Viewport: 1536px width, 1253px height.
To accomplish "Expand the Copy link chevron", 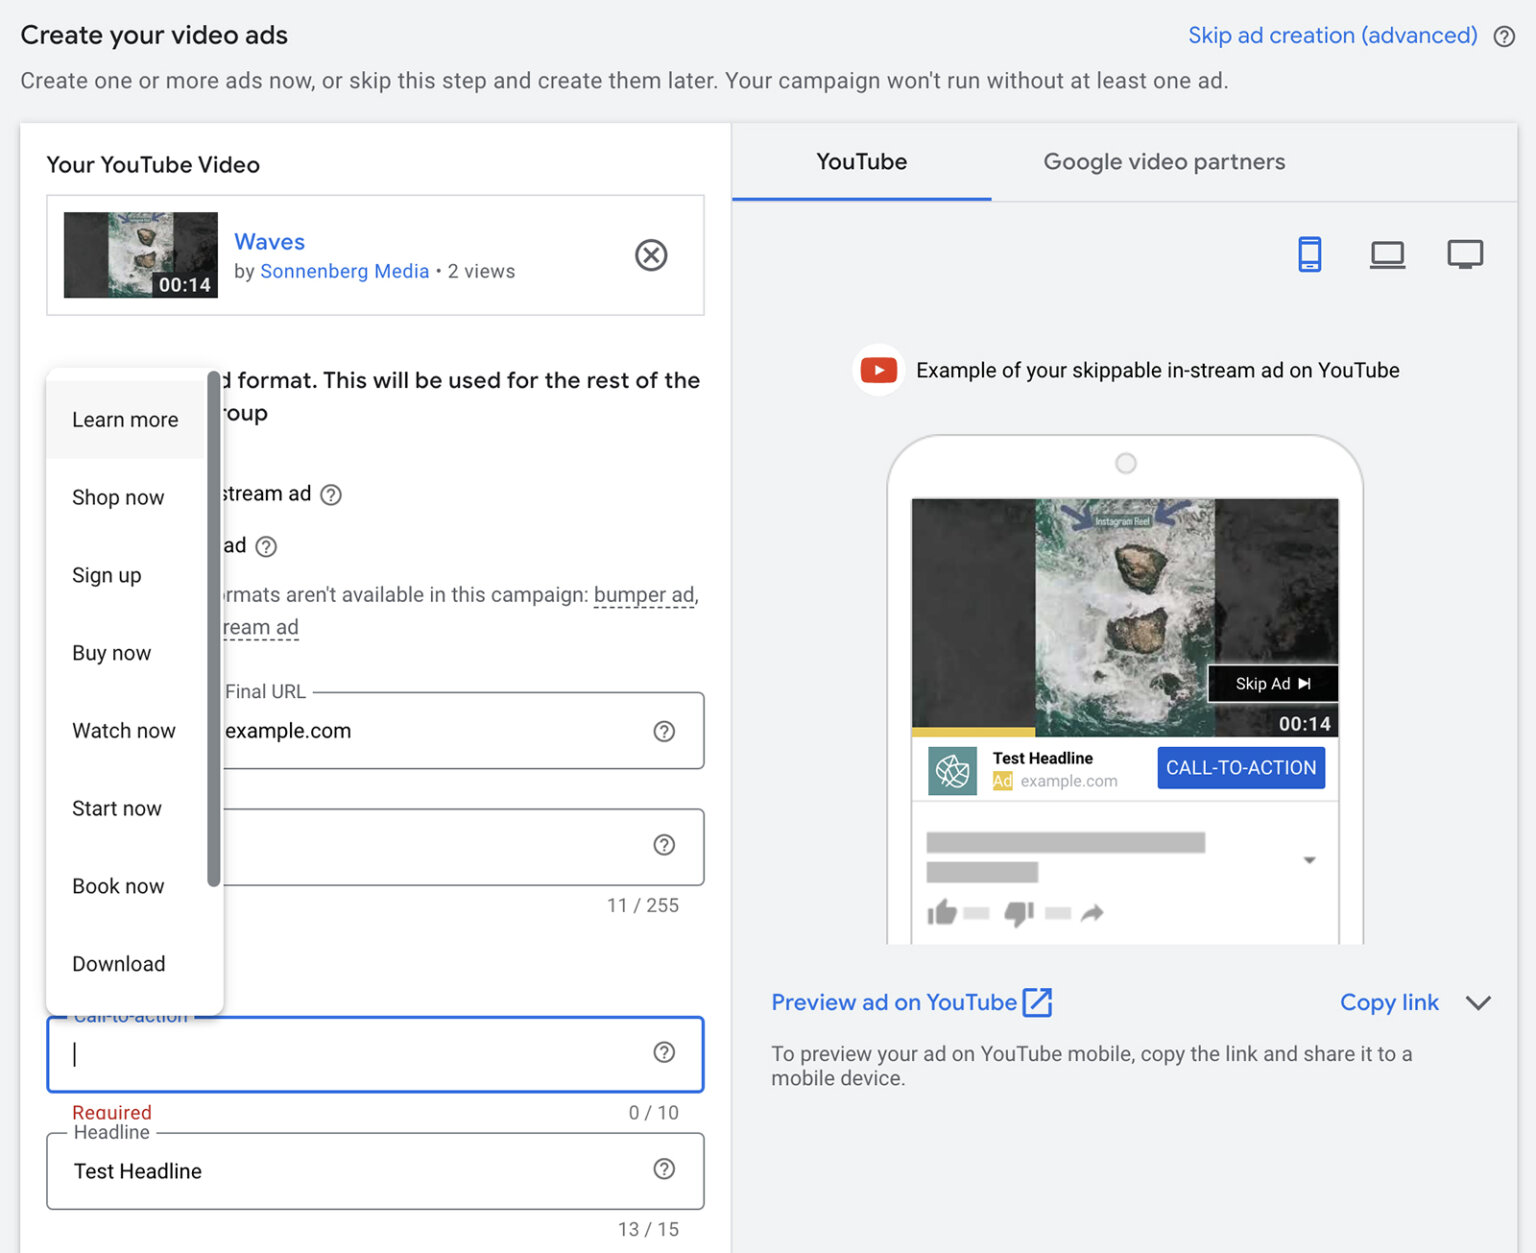I will pyautogui.click(x=1479, y=1003).
